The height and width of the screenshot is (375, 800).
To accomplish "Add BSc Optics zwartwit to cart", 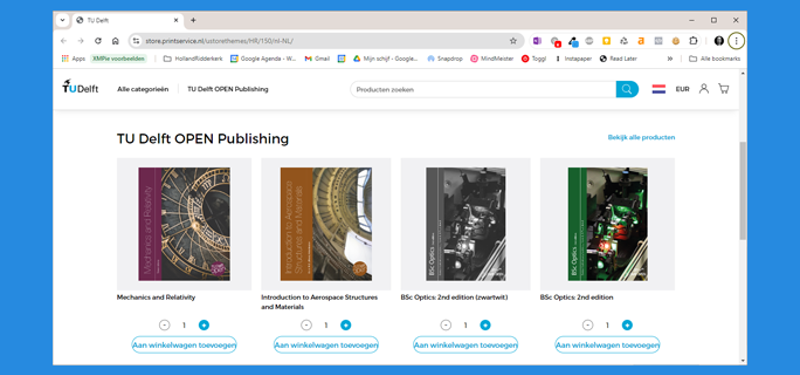I will 465,345.
